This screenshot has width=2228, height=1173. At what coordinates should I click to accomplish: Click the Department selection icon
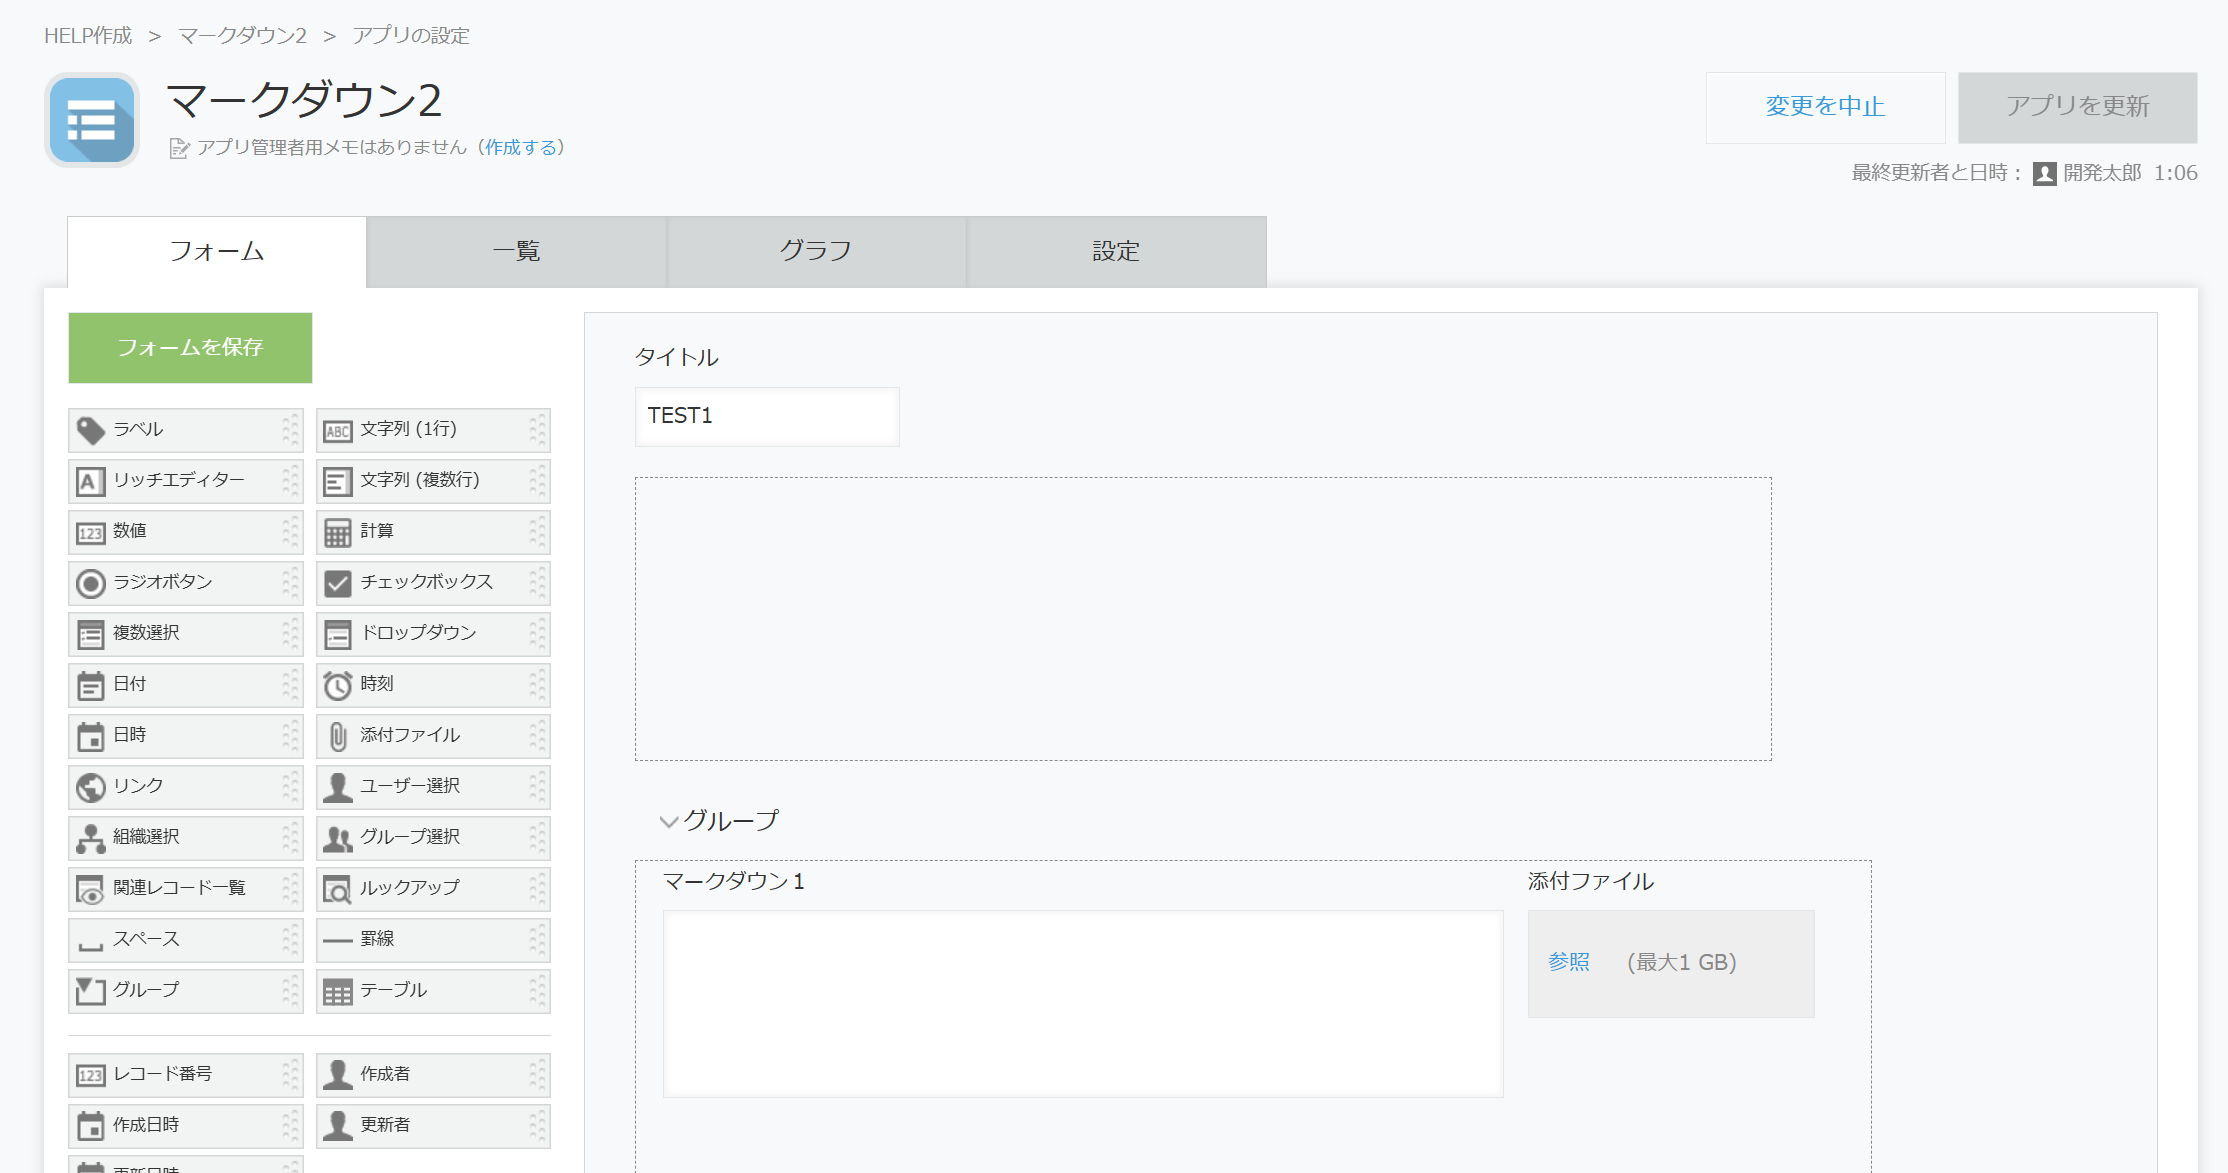click(90, 839)
